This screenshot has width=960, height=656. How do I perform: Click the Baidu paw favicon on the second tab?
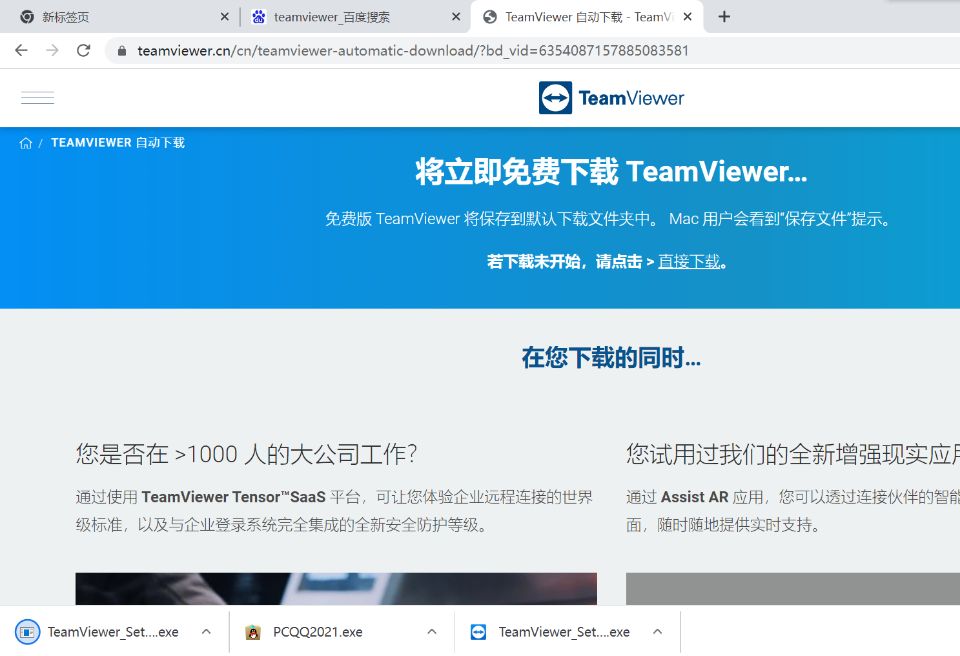(x=259, y=17)
